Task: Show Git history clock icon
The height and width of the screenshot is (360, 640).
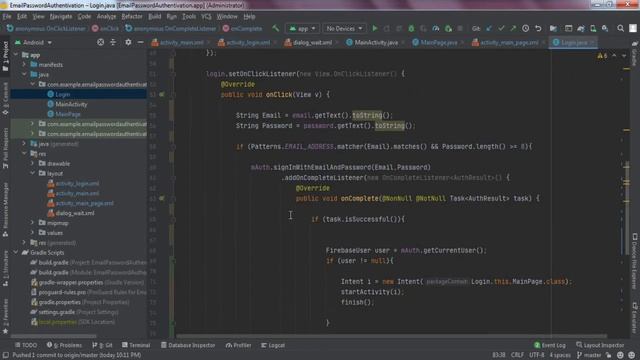Action: [x=526, y=29]
